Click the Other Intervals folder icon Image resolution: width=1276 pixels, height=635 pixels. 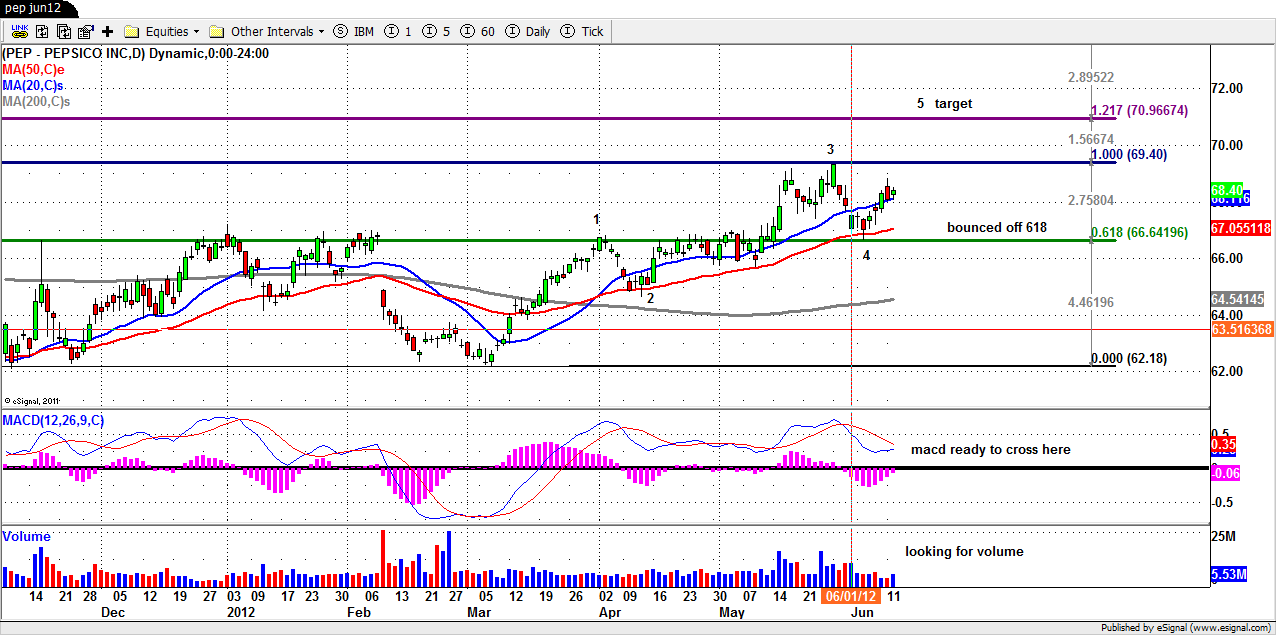point(216,31)
